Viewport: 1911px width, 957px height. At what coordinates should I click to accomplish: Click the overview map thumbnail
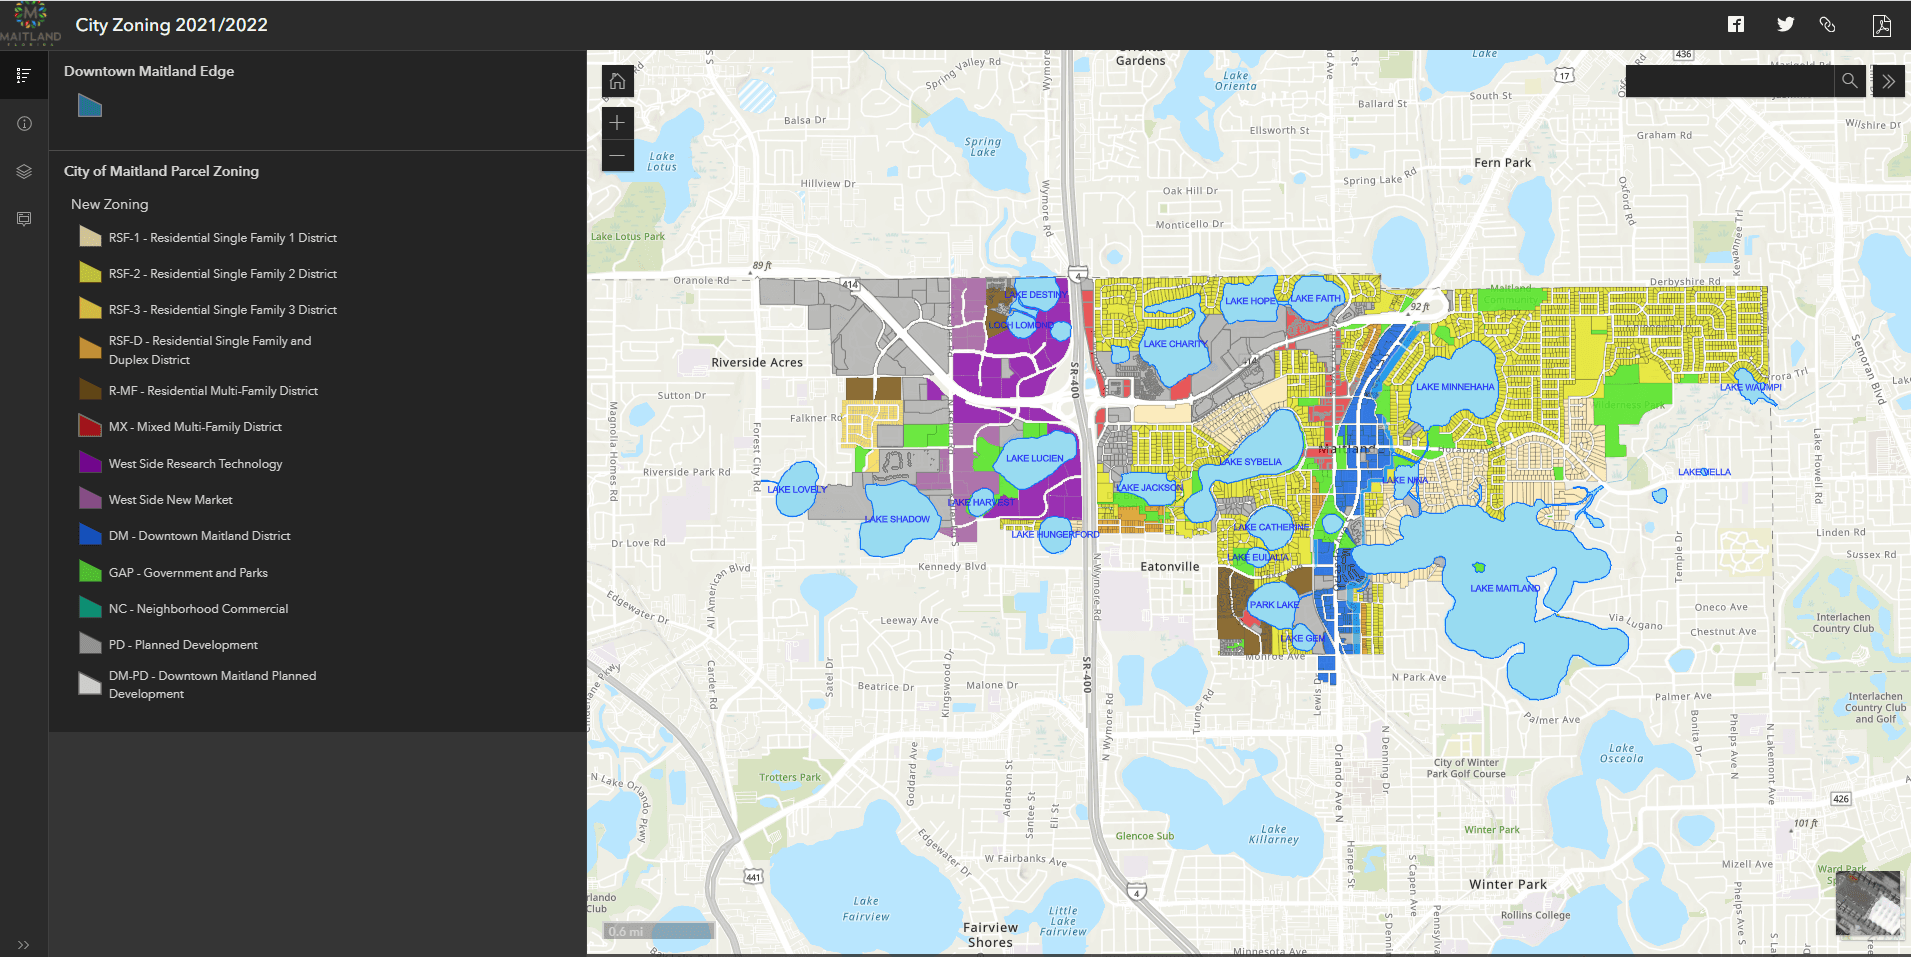pos(1868,904)
